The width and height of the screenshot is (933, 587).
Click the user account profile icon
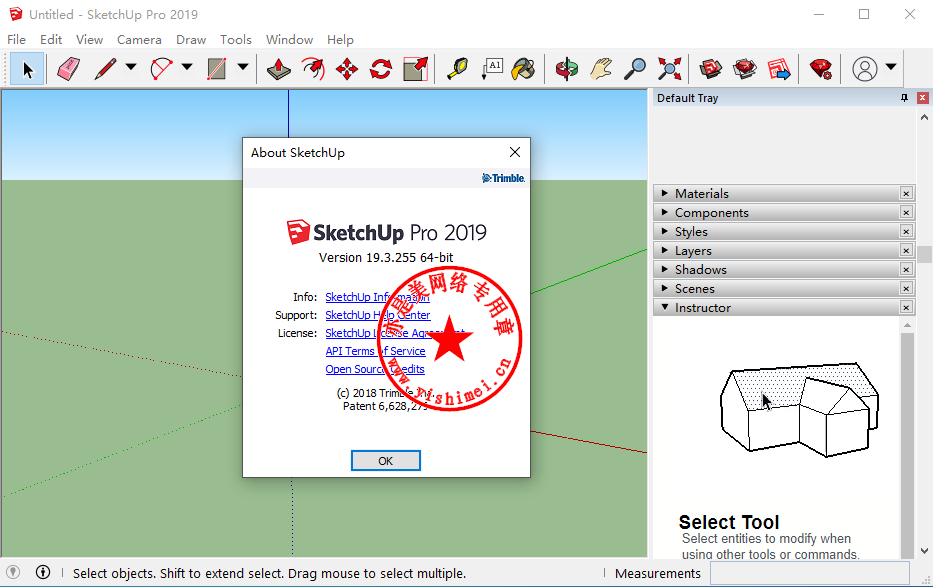(865, 69)
